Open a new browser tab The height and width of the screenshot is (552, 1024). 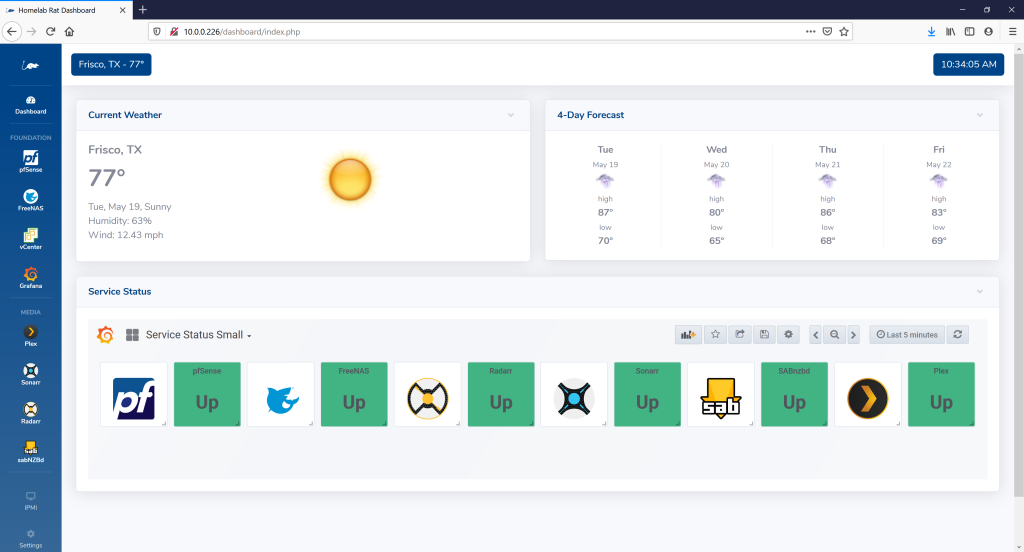coord(143,10)
